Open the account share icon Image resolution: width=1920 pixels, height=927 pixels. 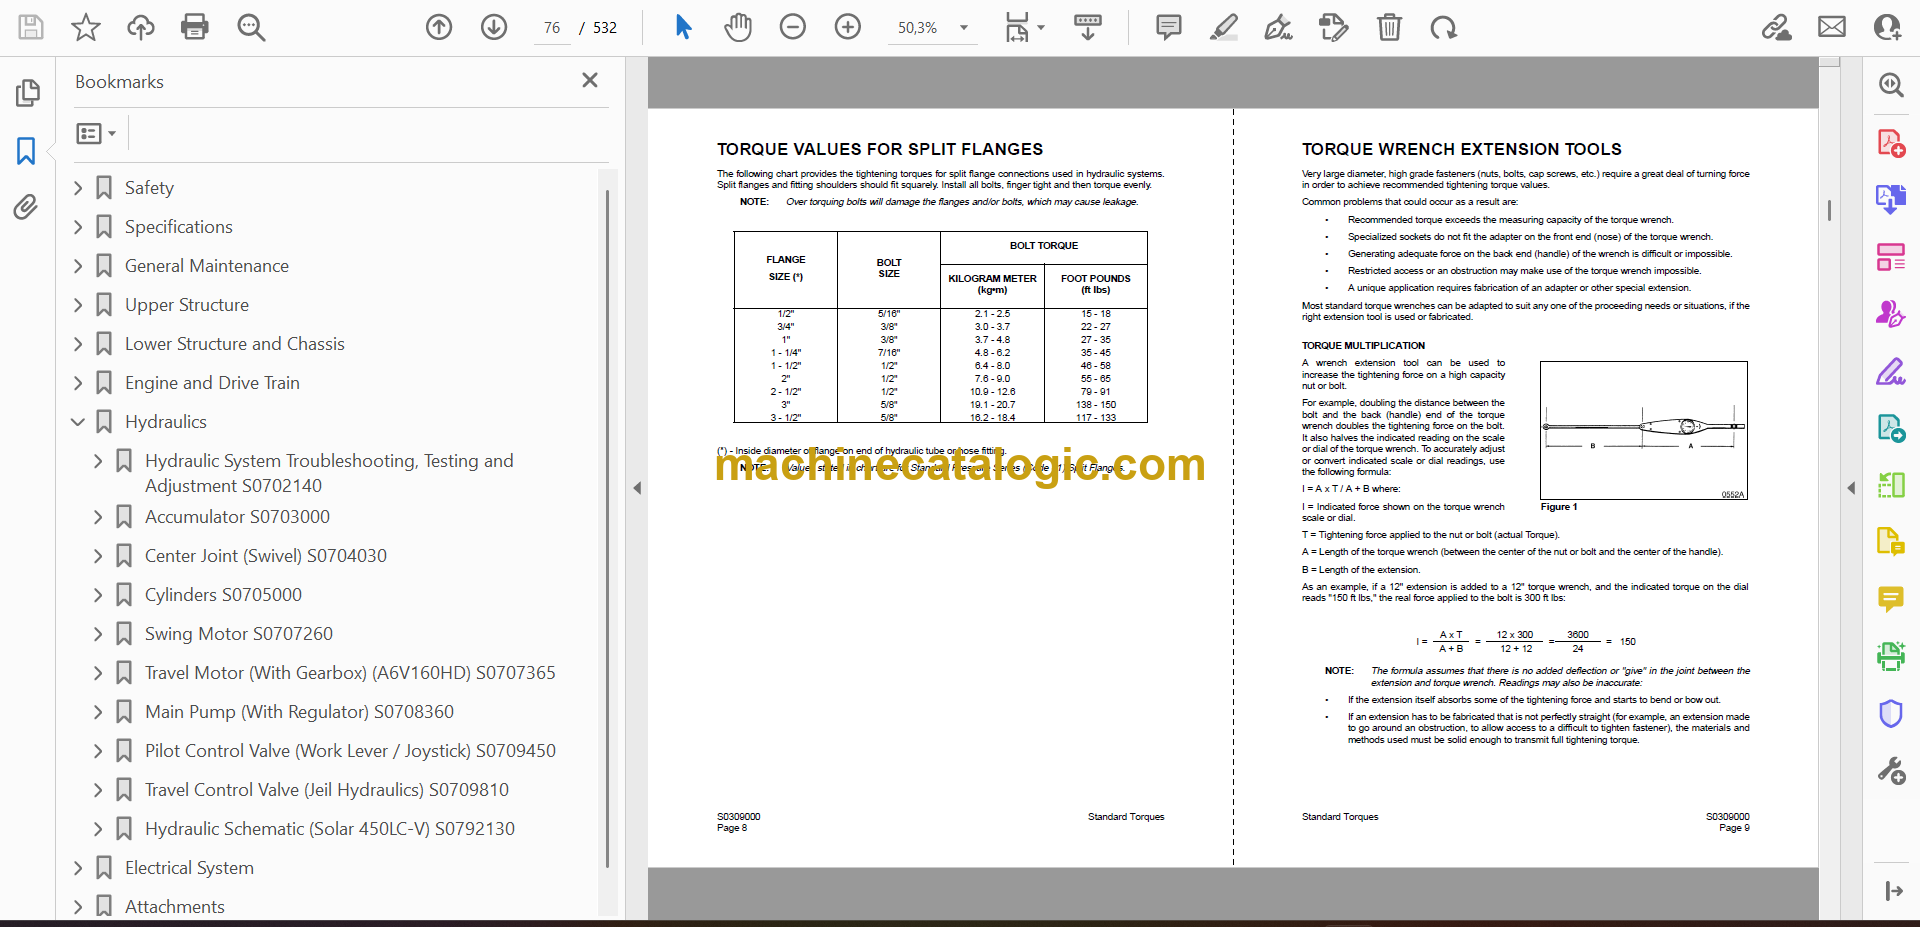1887,27
